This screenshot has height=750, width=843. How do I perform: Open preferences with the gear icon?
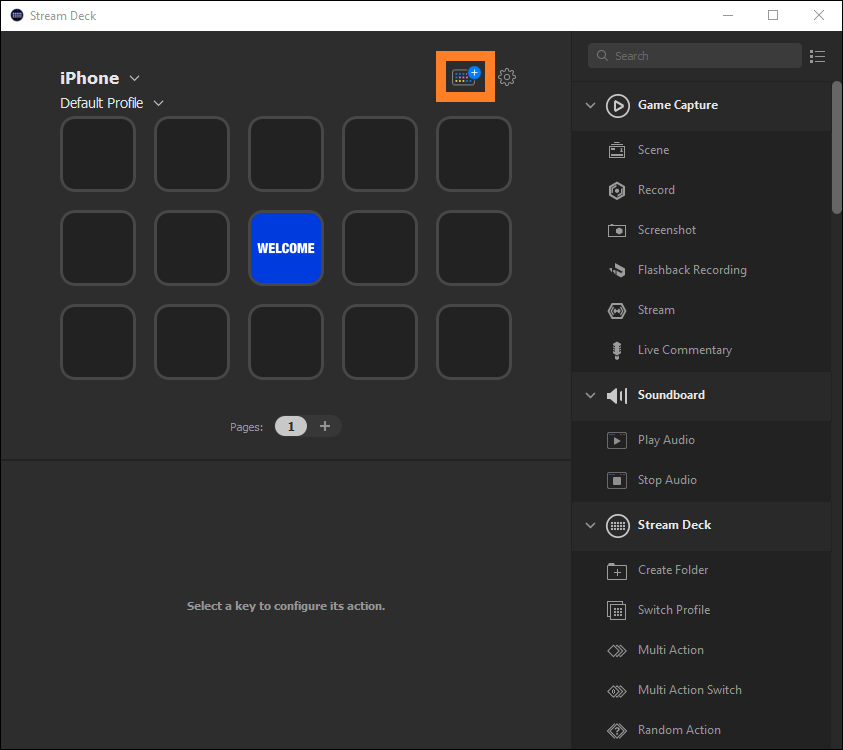click(506, 77)
